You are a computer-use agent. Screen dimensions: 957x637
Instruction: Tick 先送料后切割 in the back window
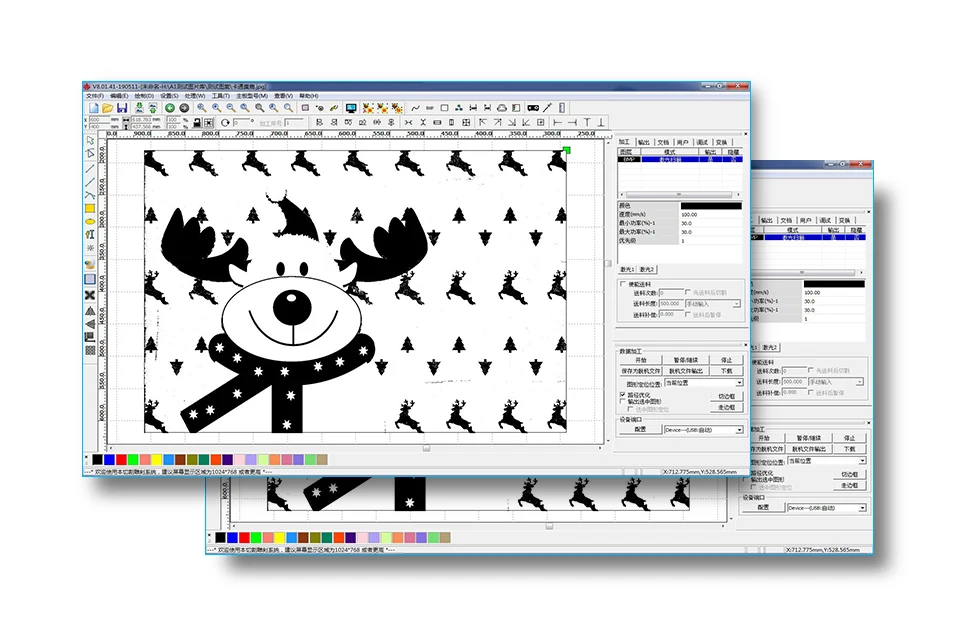coord(811,371)
